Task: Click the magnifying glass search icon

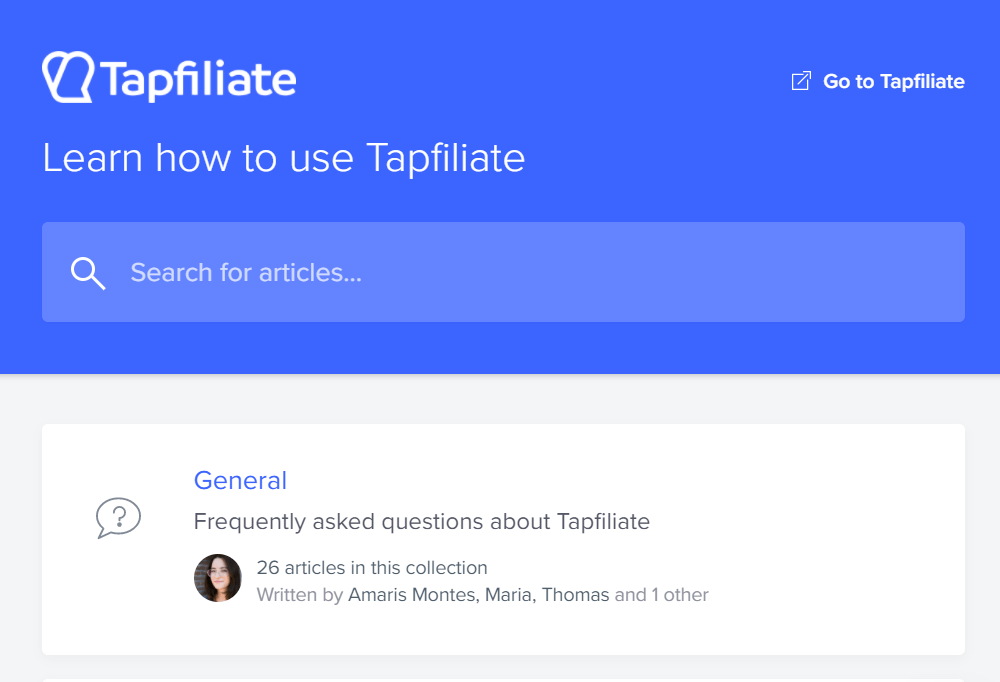Action: pos(88,273)
